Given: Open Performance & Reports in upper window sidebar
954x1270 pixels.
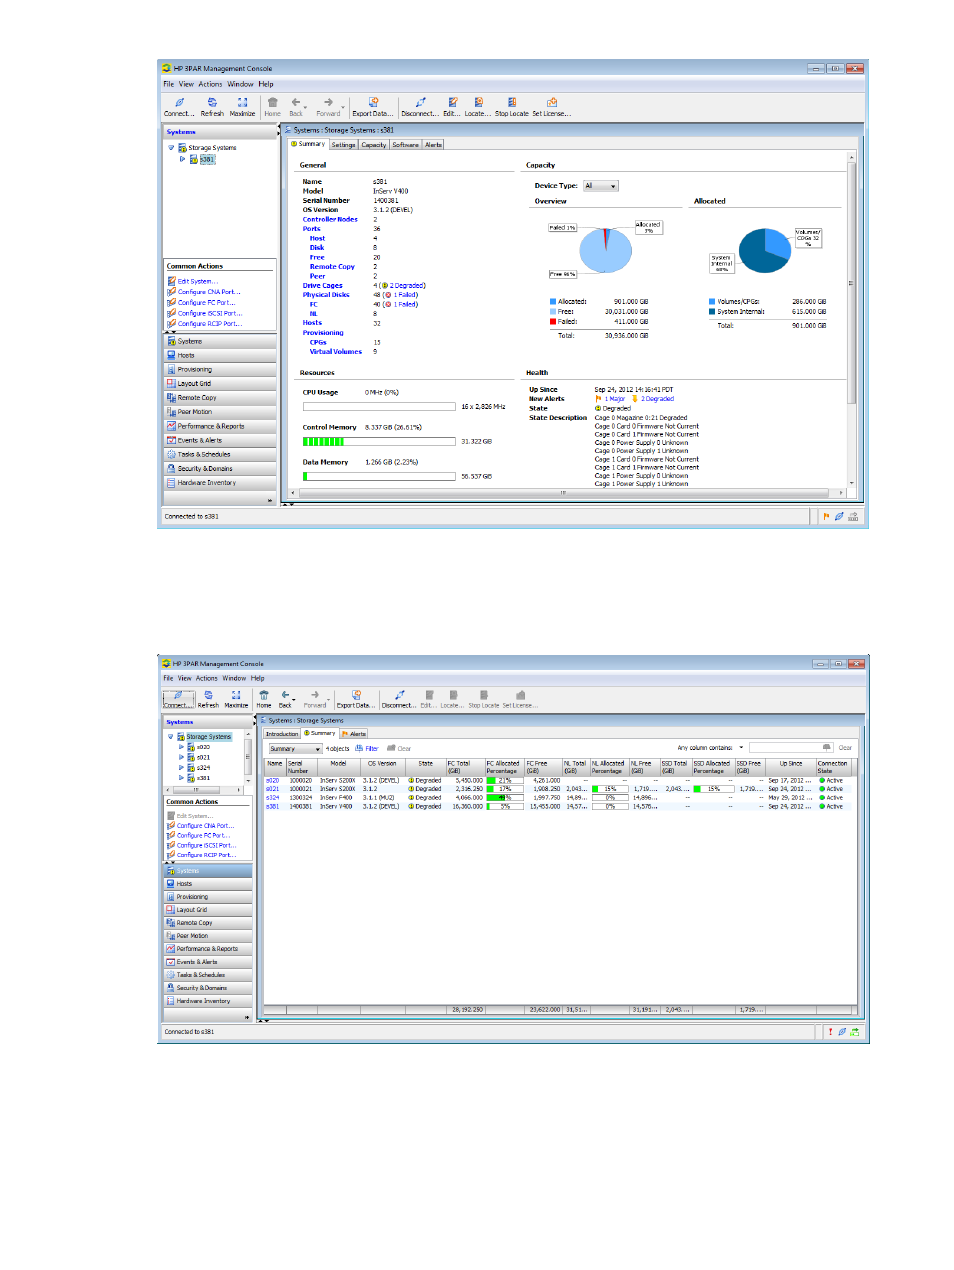Looking at the screenshot, I should [x=220, y=426].
